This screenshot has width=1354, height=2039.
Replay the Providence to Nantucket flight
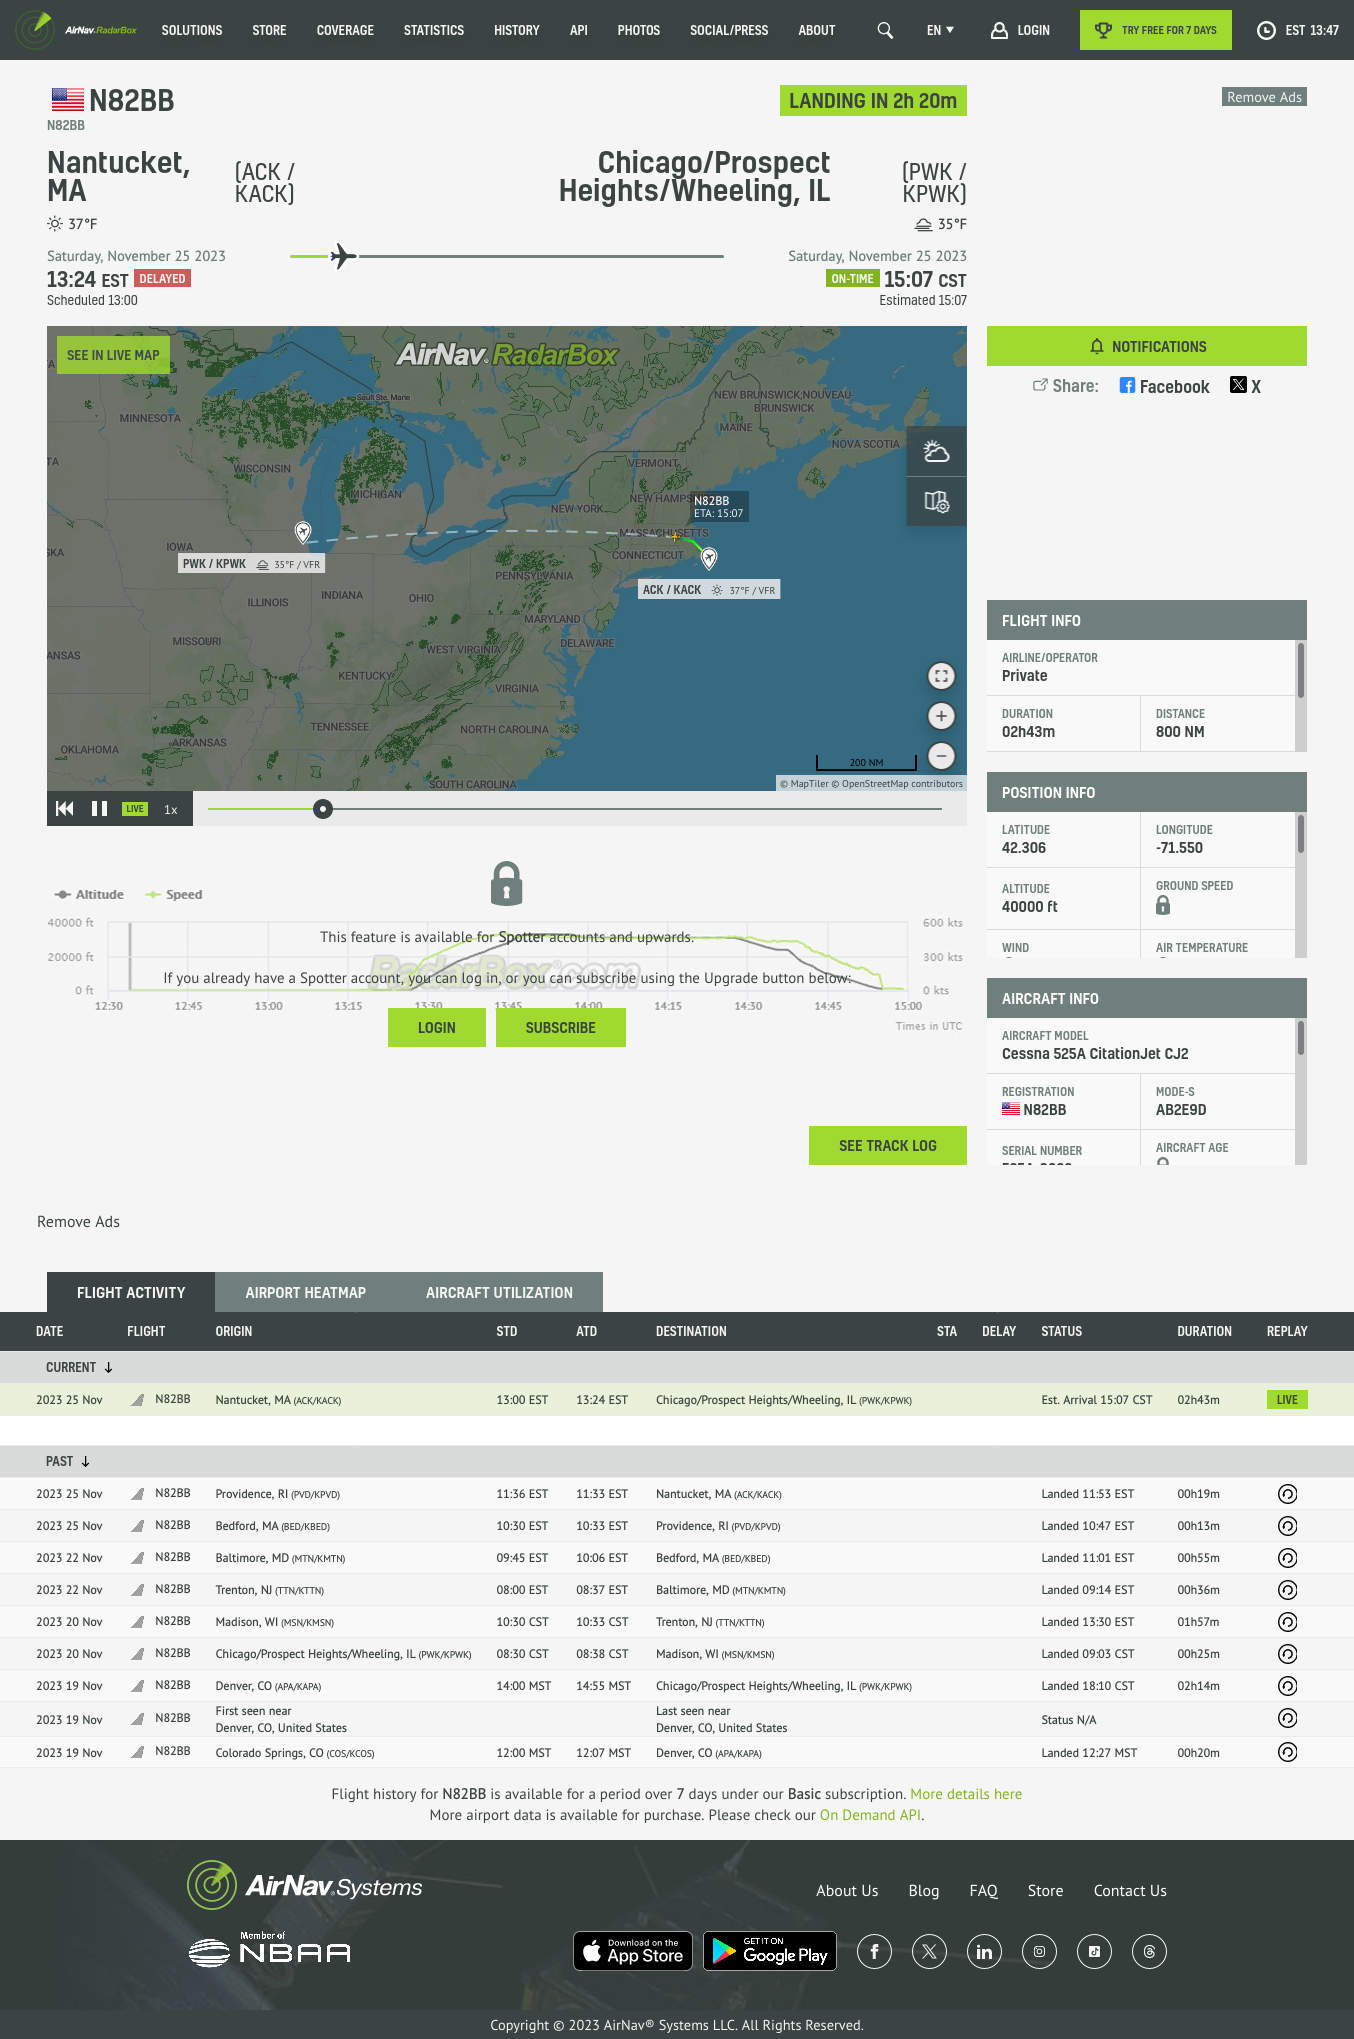tap(1287, 1494)
